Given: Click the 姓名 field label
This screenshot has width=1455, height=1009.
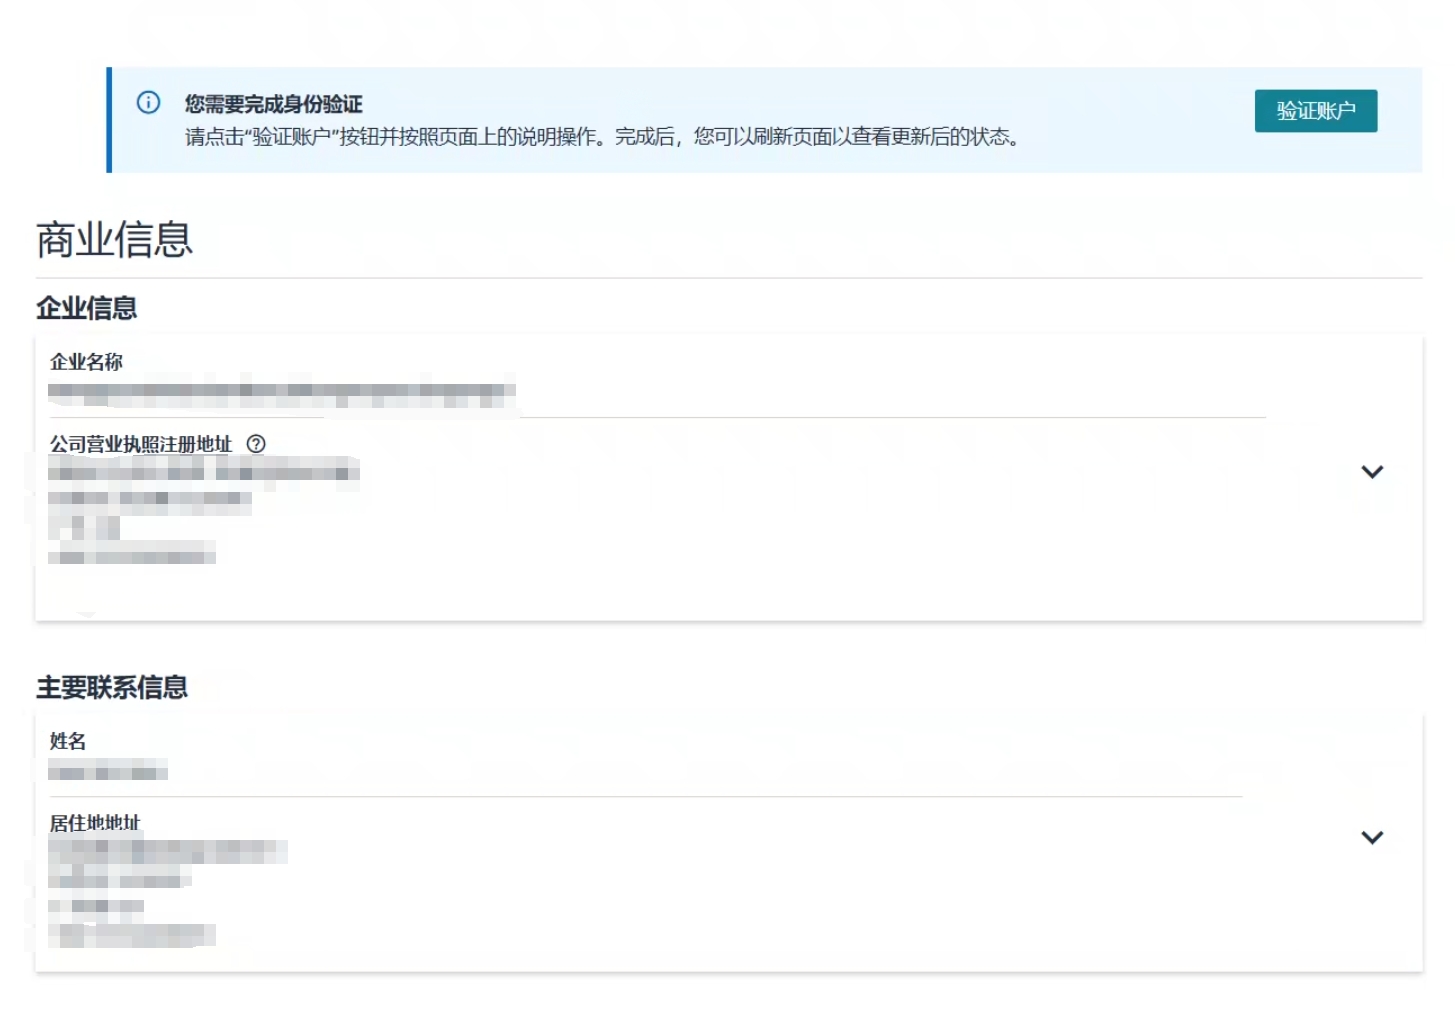Looking at the screenshot, I should 68,741.
